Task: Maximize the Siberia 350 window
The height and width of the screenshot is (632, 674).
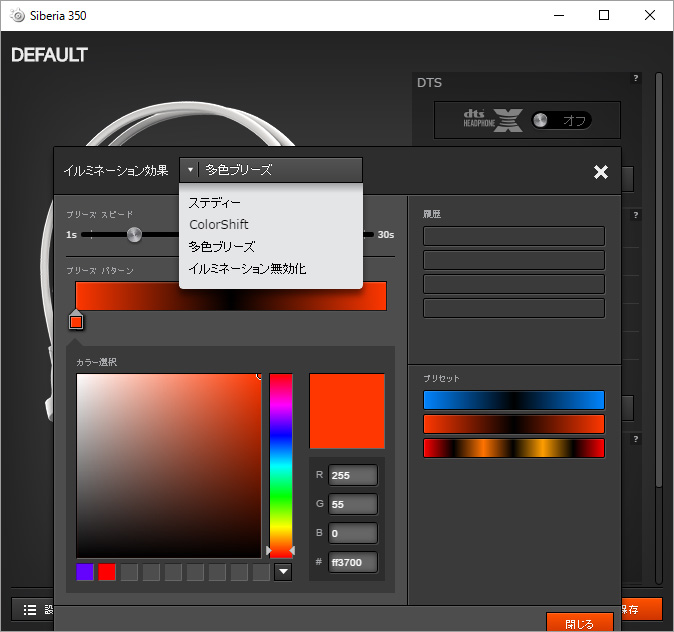Action: [x=604, y=15]
